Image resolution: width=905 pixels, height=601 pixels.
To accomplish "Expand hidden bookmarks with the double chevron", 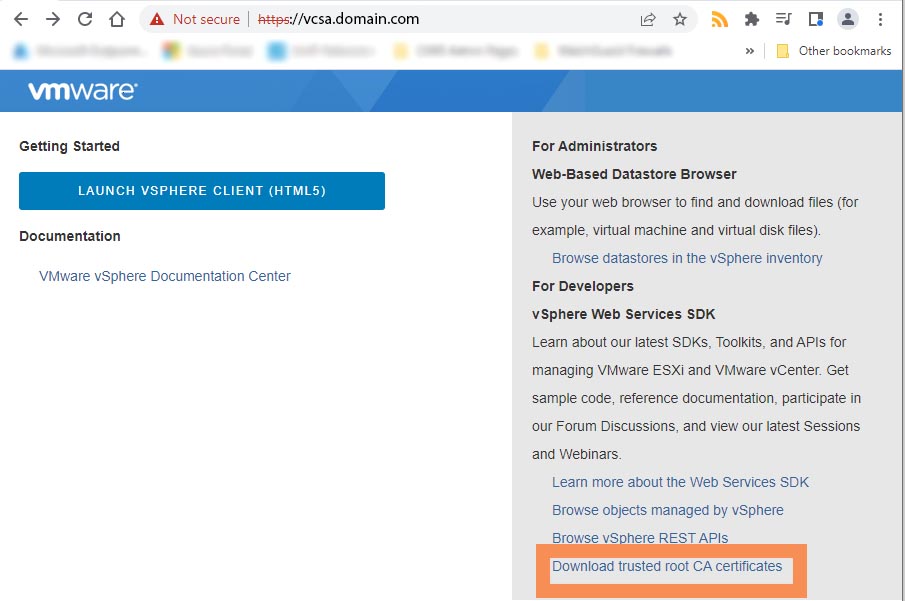I will coord(749,51).
